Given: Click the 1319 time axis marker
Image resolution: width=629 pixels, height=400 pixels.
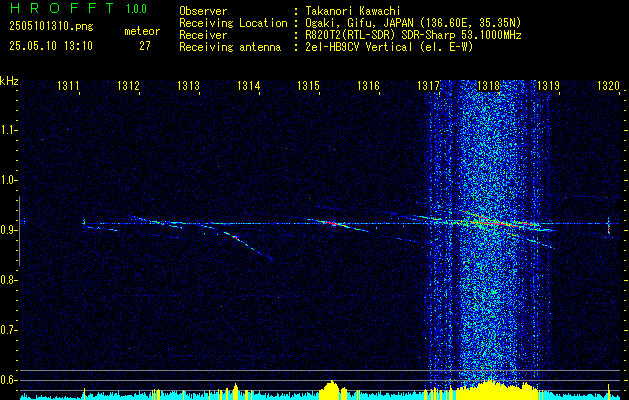Looking at the screenshot, I should coord(548,85).
